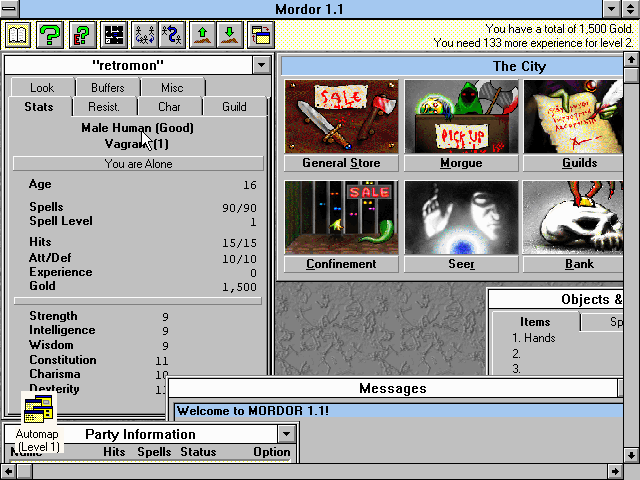Image resolution: width=640 pixels, height=480 pixels.
Task: Switch to the Buffers tab
Action: pyautogui.click(x=108, y=87)
